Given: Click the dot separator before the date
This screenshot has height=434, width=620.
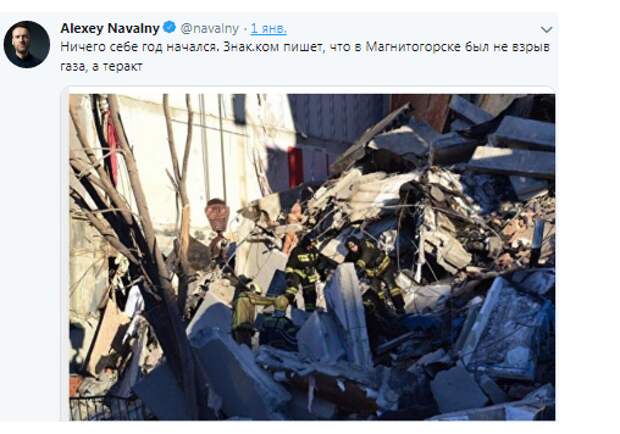Looking at the screenshot, I should click(245, 29).
